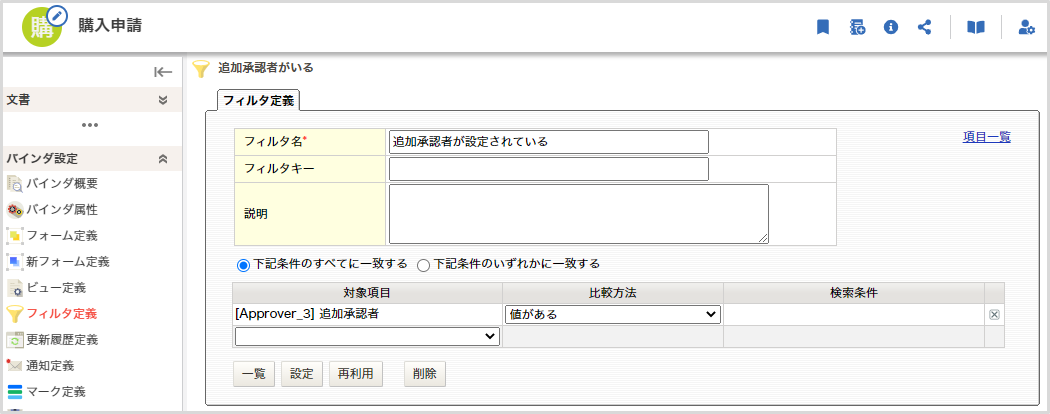Click the 購入申請 application logo icon
The height and width of the screenshot is (414, 1050).
(44, 26)
